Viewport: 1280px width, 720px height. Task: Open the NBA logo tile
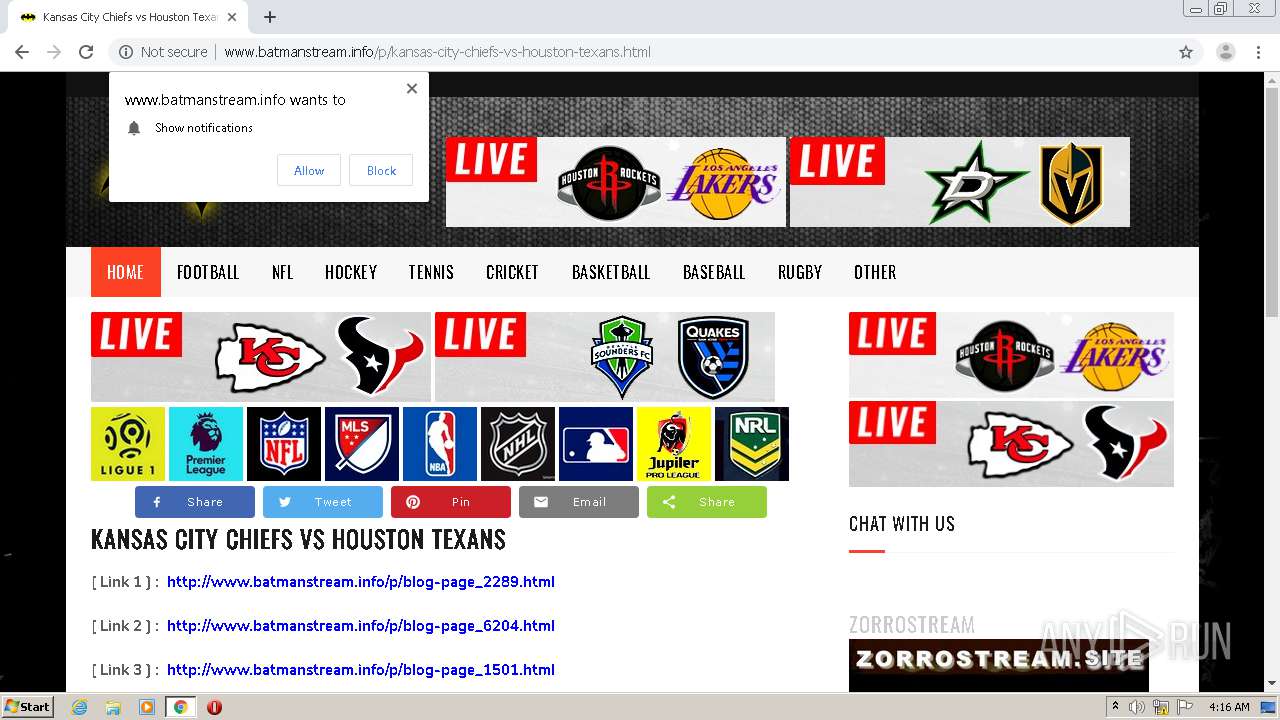[x=440, y=444]
